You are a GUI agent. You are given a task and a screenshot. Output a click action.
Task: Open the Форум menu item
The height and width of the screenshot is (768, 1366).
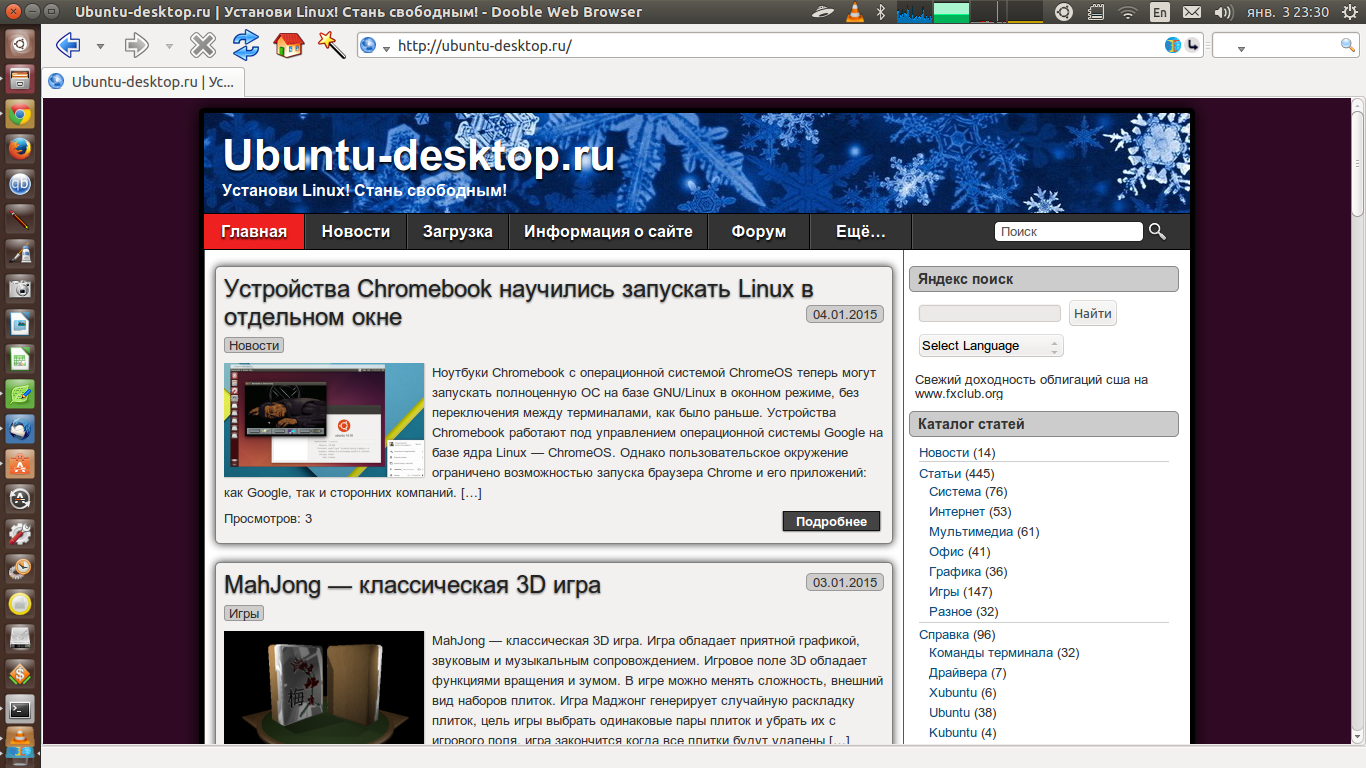758,231
